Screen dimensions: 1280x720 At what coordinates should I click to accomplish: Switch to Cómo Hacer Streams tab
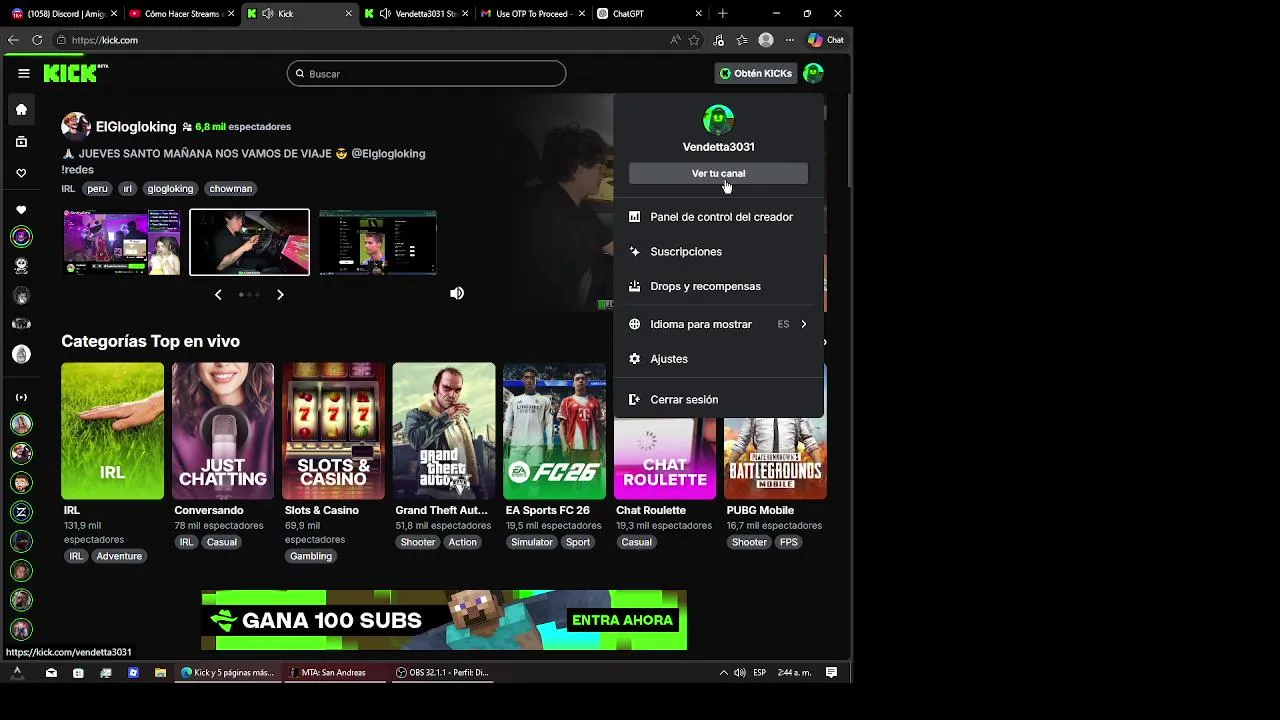click(x=180, y=14)
